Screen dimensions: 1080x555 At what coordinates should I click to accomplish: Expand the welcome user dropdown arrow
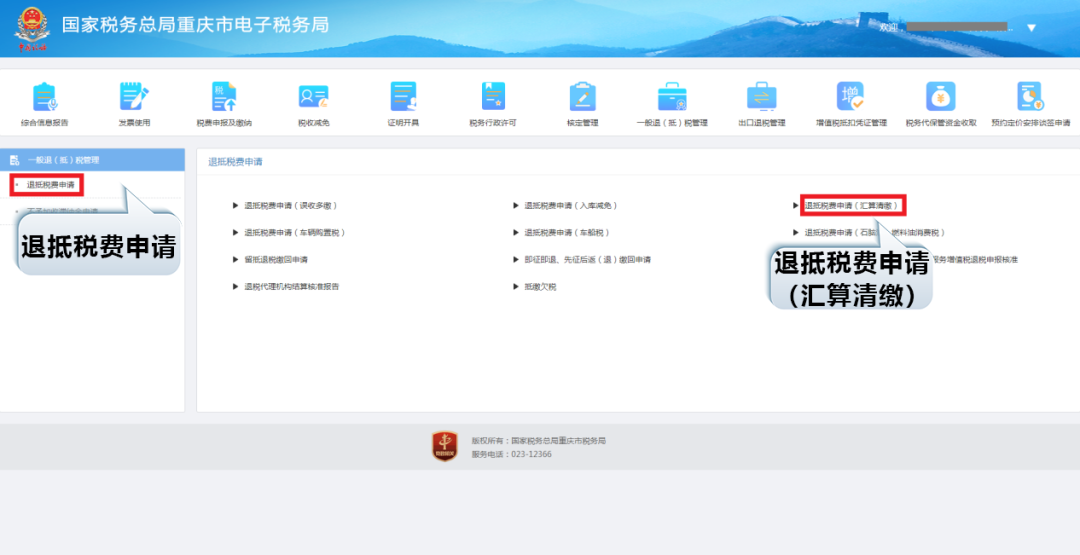[1031, 28]
